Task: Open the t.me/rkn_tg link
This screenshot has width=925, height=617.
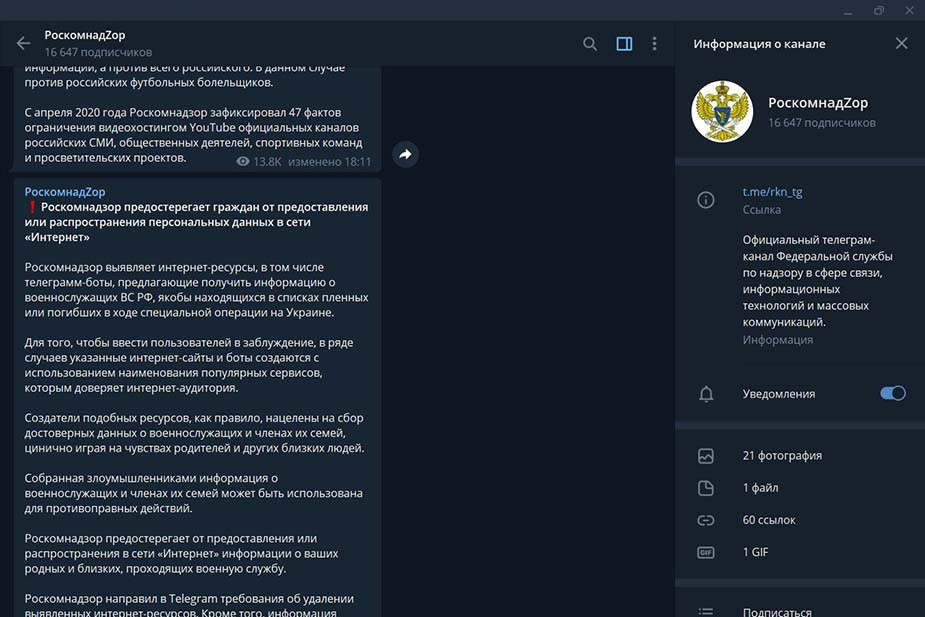Action: click(x=772, y=192)
